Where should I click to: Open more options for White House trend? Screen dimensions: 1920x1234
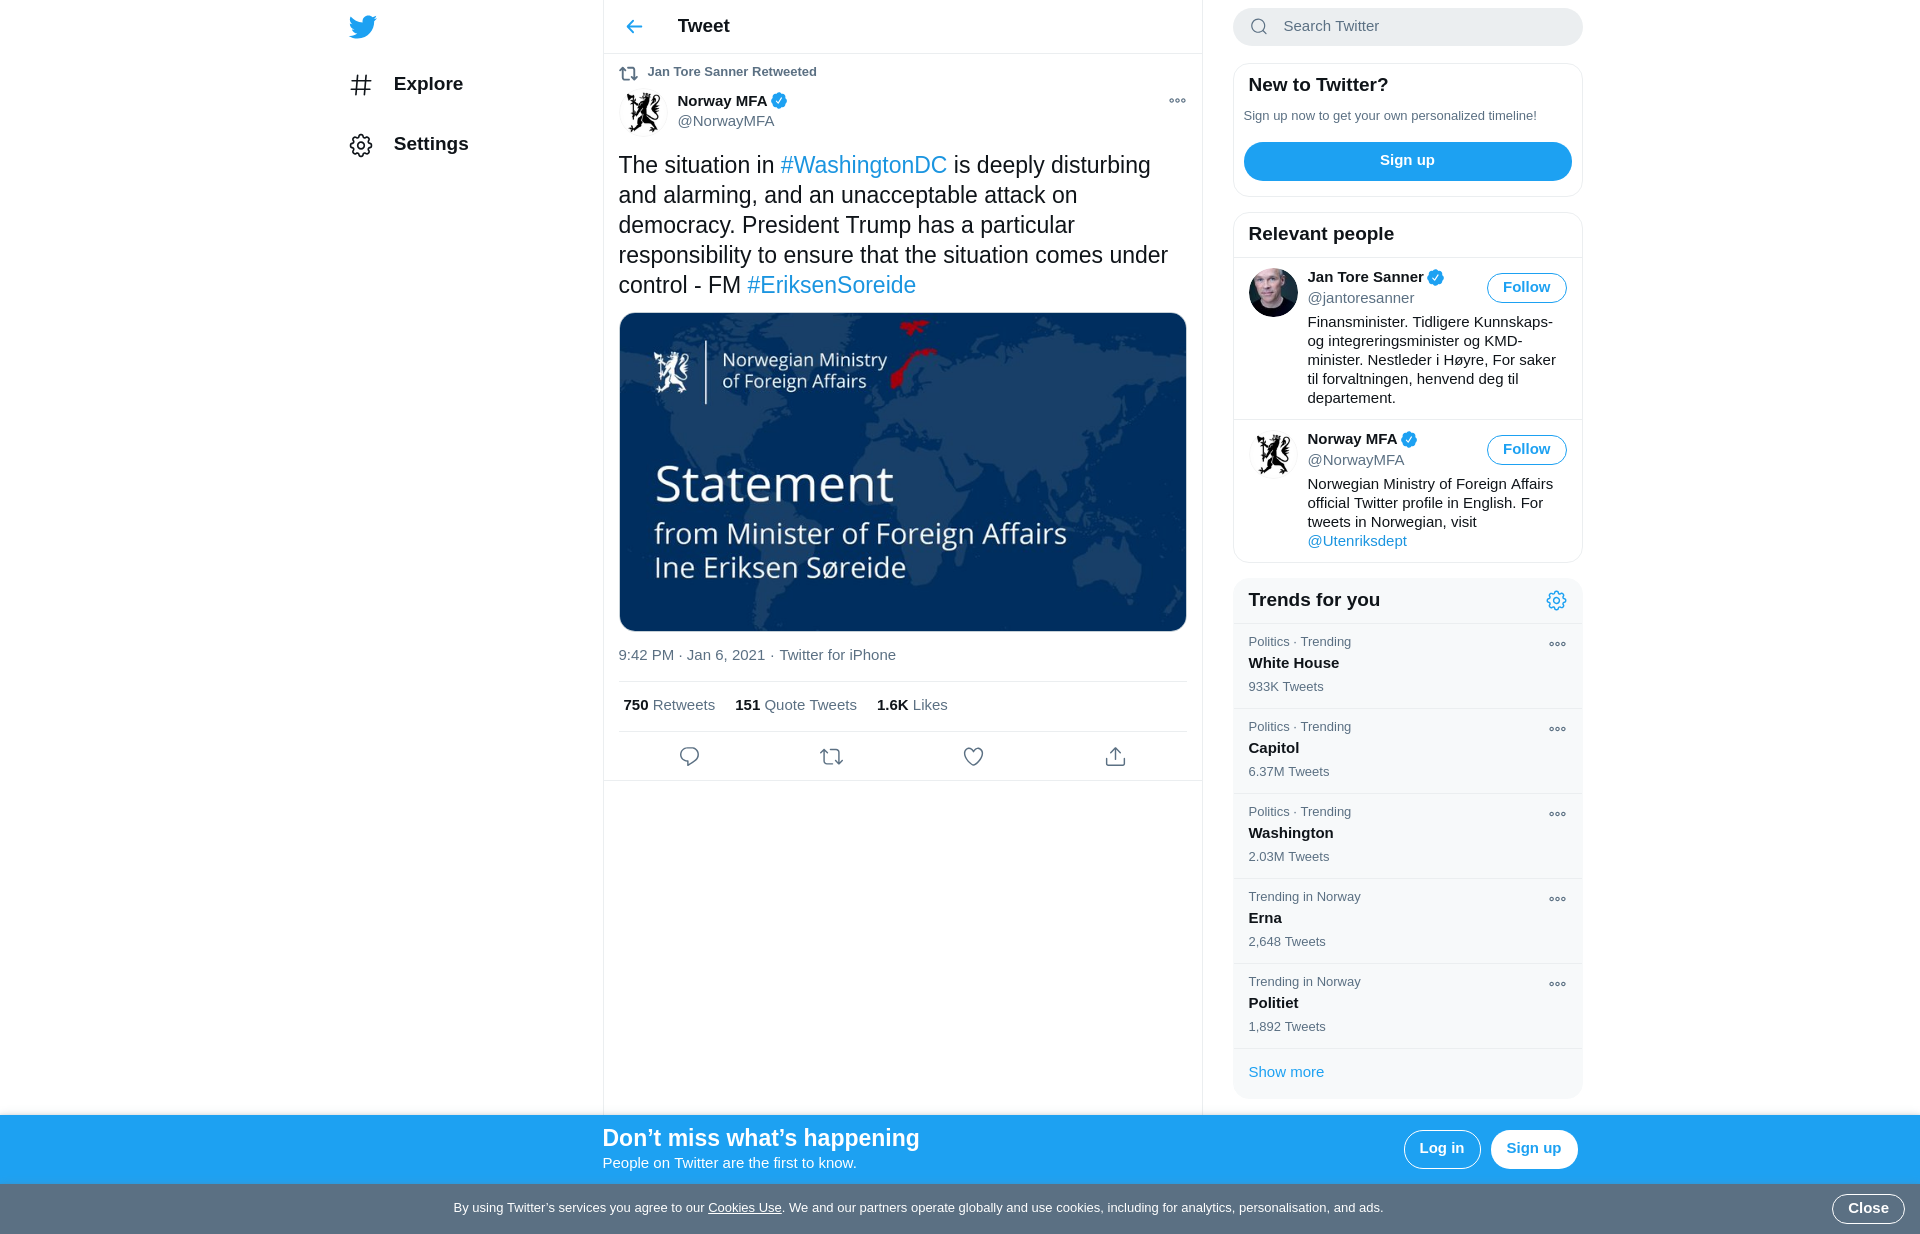[1557, 644]
